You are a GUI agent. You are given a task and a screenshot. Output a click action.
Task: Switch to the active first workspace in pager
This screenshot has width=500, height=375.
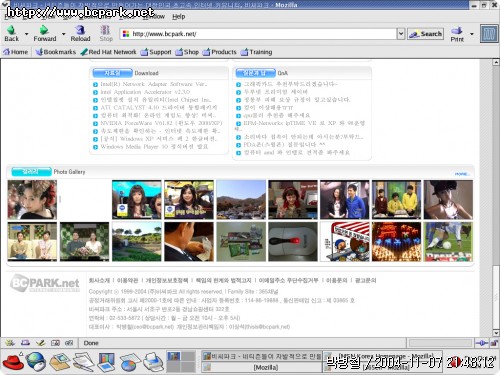pos(173,356)
